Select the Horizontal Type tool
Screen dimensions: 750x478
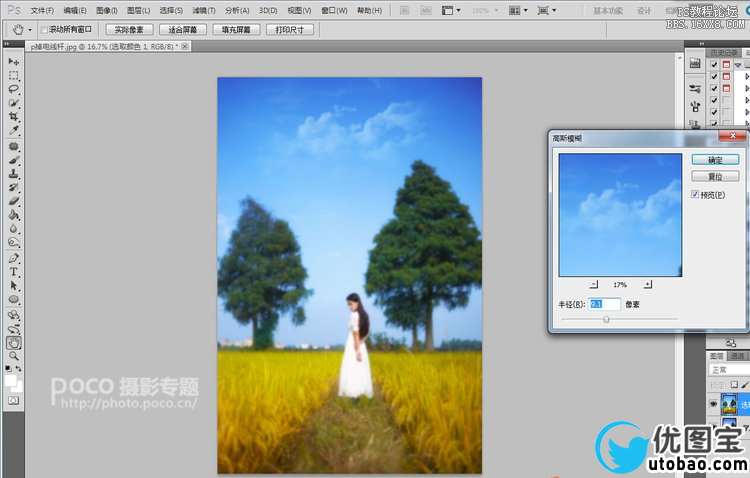click(14, 272)
